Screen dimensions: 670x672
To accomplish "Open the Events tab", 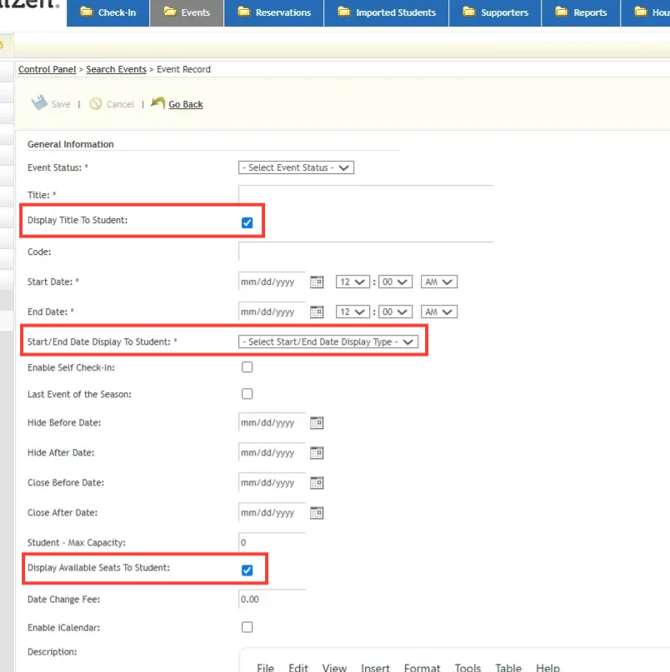I will click(186, 13).
